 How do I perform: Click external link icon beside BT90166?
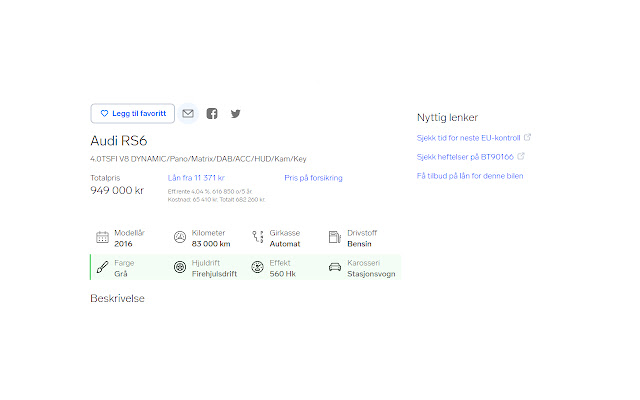coord(521,156)
